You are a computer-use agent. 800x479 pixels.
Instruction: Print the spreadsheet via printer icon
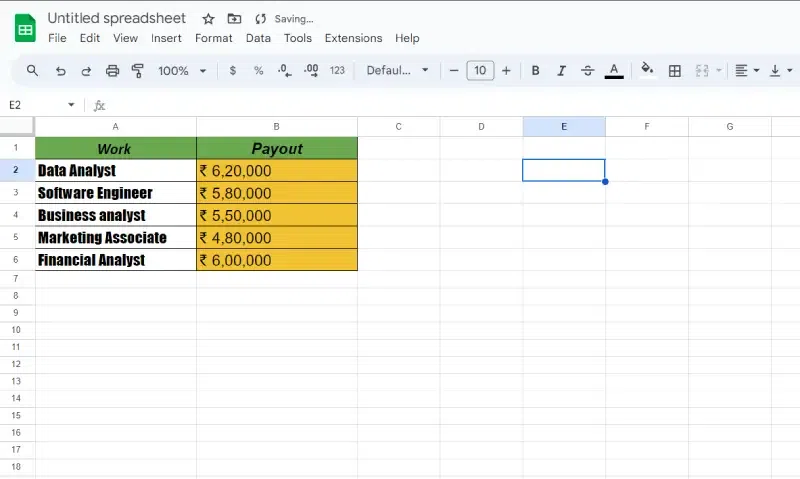coord(112,70)
